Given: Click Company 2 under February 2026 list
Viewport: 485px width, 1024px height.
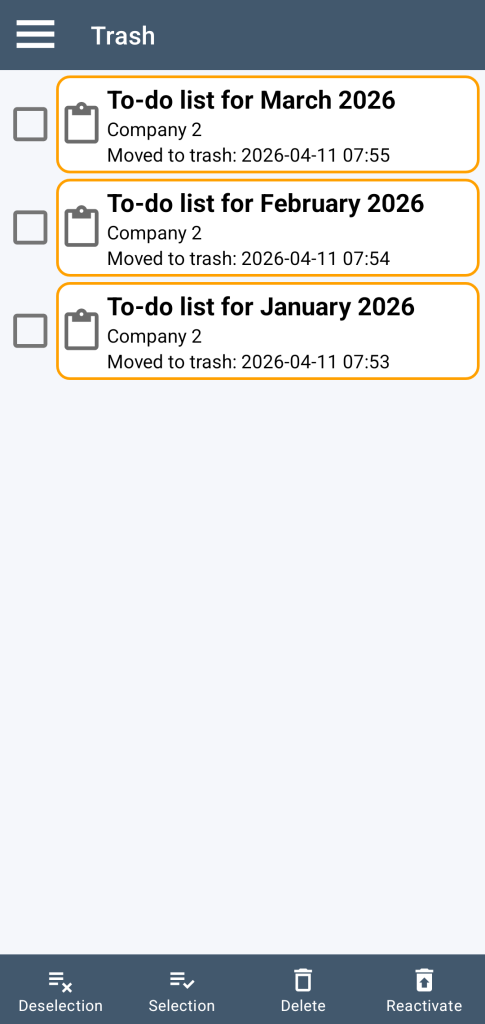Looking at the screenshot, I should pos(154,233).
